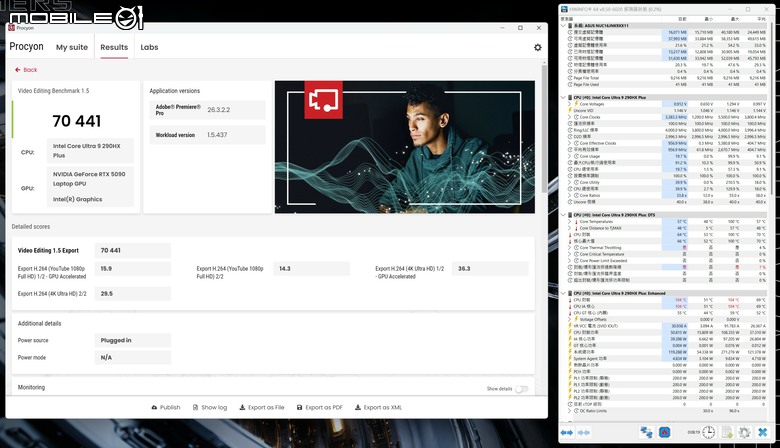The width and height of the screenshot is (780, 448).
Task: Click HWiNFO blue X close sensors icon
Action: pos(763,432)
